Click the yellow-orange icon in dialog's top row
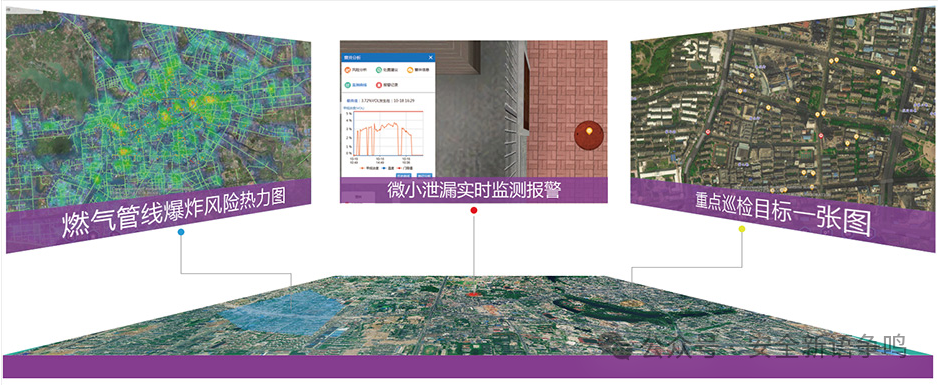Viewport: 938px width, 385px height. tap(410, 70)
